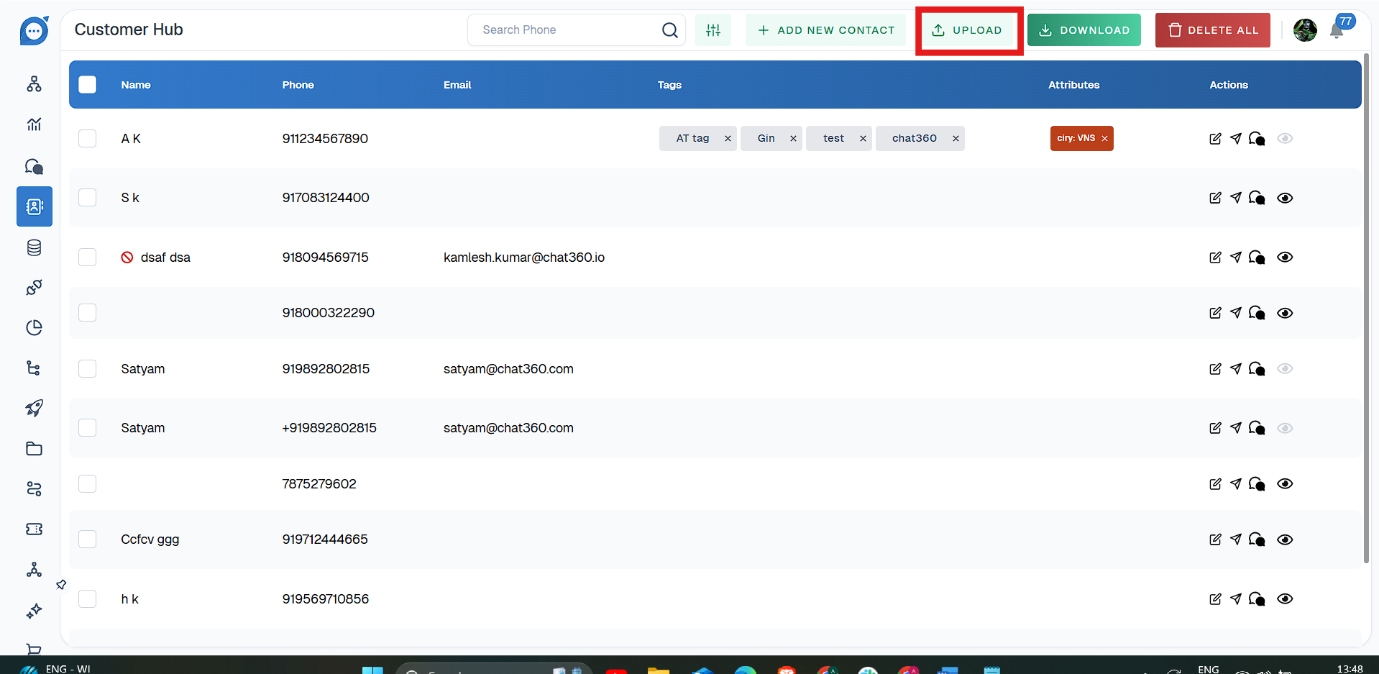Open chat icon for dsaf dsa row
This screenshot has width=1379, height=674.
tap(1257, 257)
